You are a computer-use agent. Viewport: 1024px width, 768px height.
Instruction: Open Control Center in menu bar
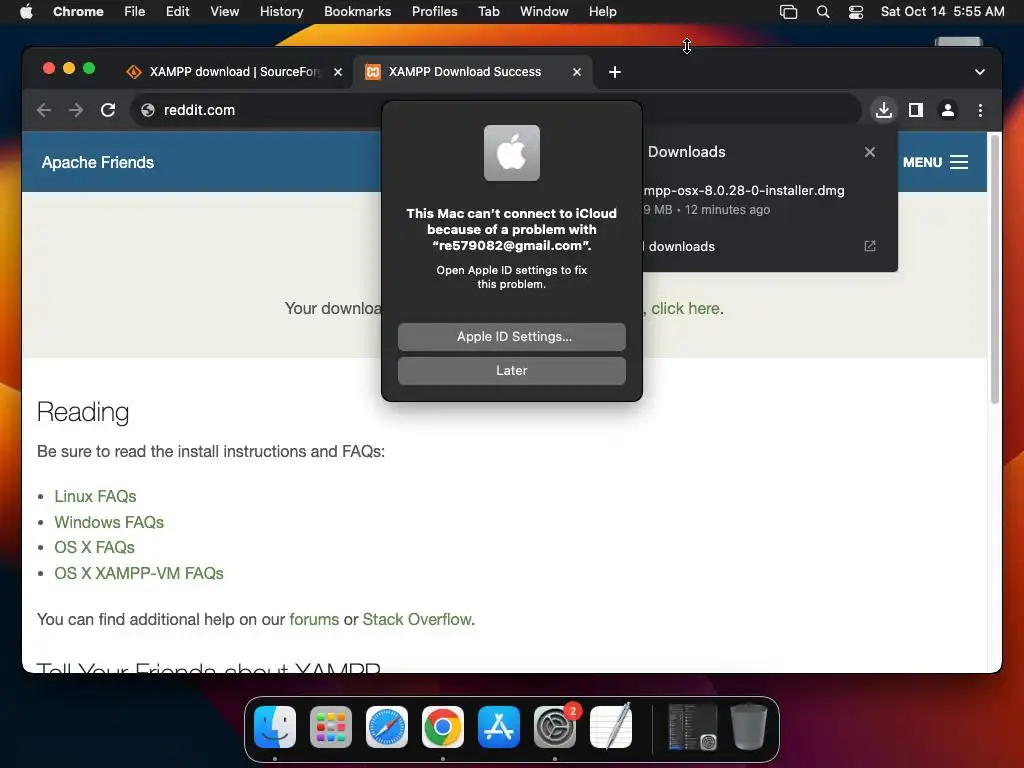(856, 11)
